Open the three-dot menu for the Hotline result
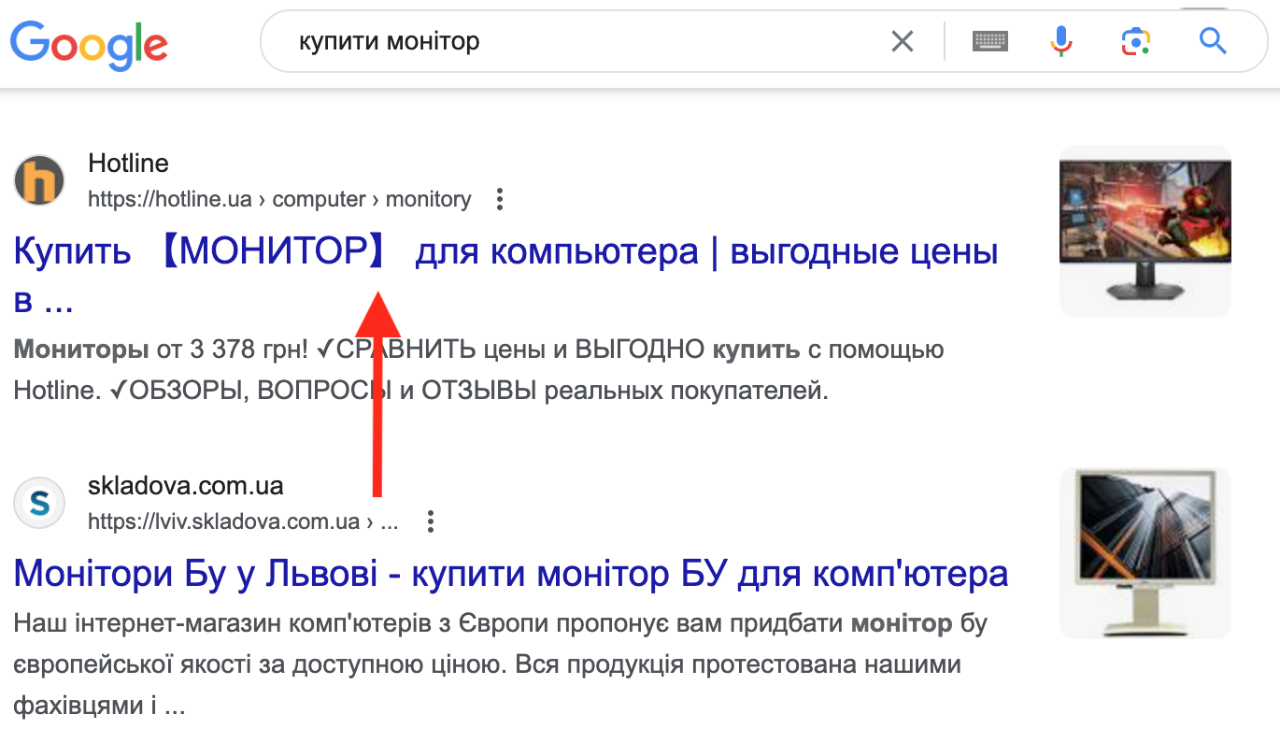The height and width of the screenshot is (742, 1280). pyautogui.click(x=499, y=199)
